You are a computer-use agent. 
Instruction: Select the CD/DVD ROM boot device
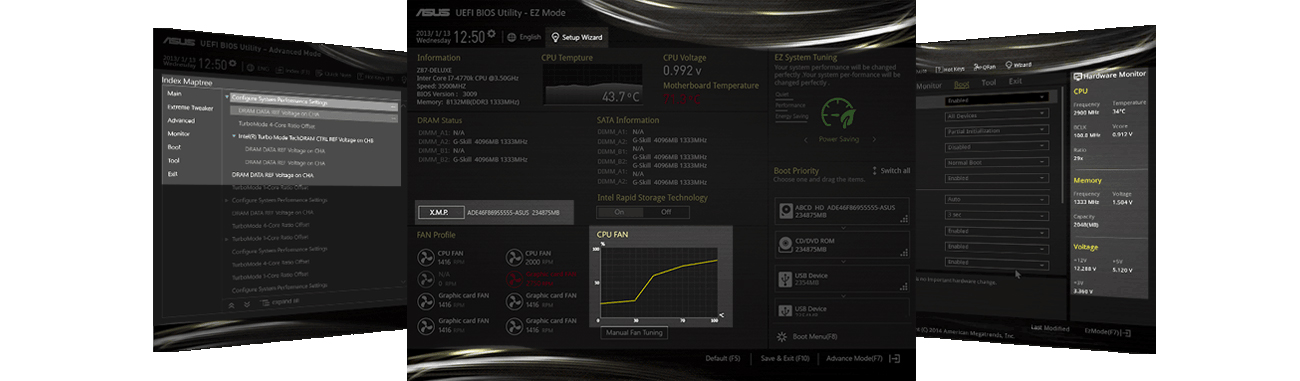pos(842,244)
